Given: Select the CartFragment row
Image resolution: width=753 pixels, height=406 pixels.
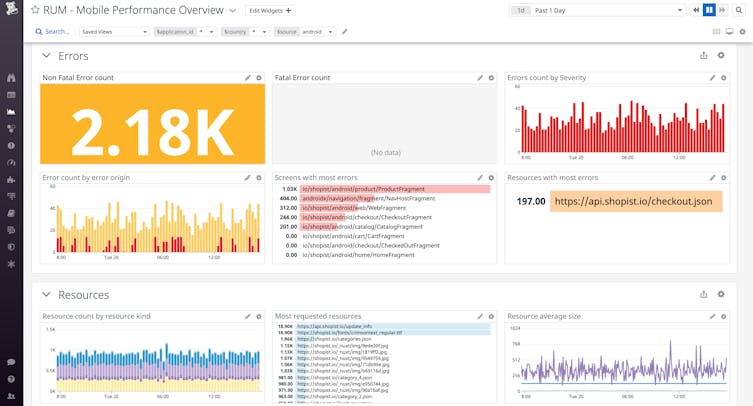Looking at the screenshot, I should (384, 236).
